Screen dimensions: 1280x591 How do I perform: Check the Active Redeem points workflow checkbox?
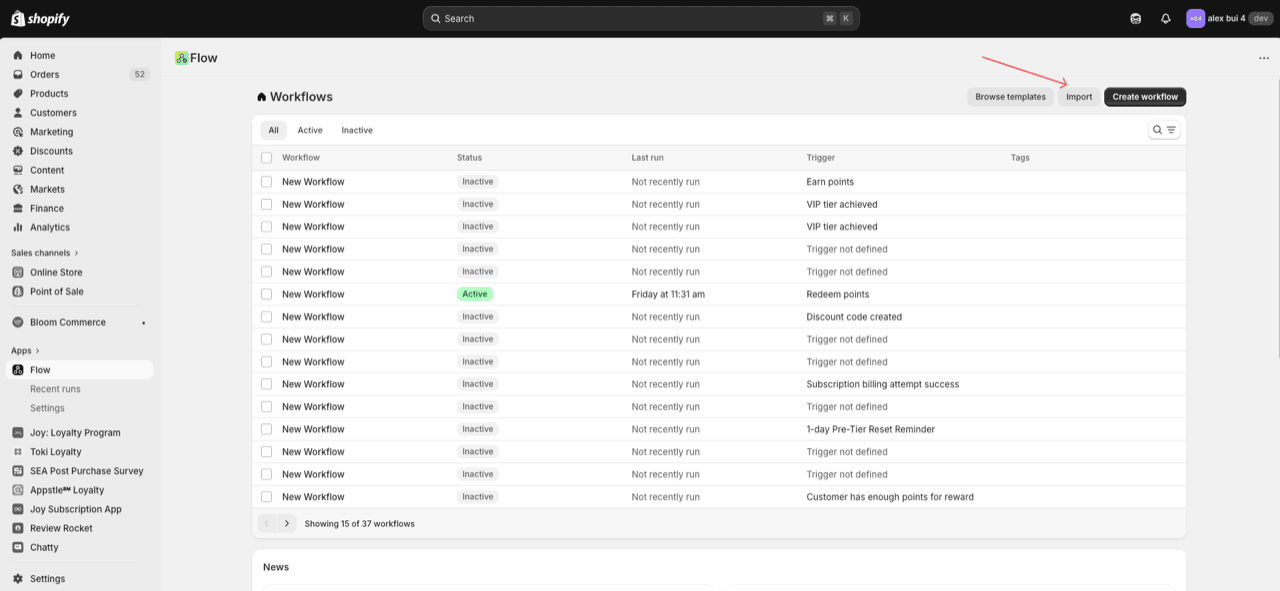tap(266, 294)
